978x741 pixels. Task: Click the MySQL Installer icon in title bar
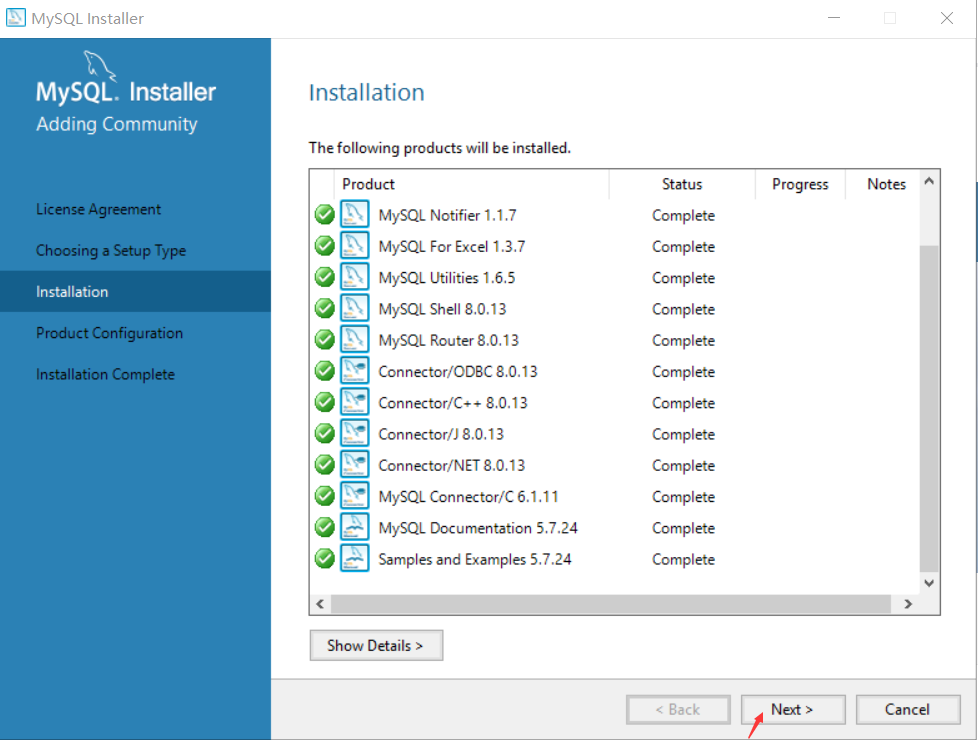tap(15, 18)
